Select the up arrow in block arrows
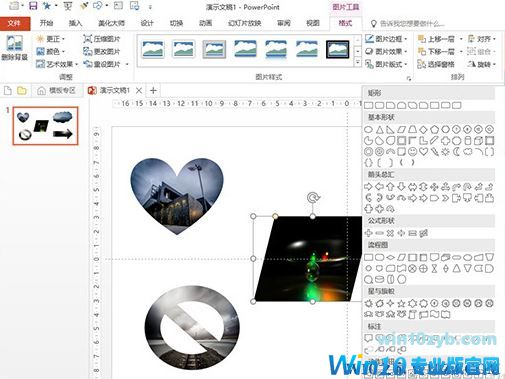The height and width of the screenshot is (379, 505). pyautogui.click(x=390, y=187)
